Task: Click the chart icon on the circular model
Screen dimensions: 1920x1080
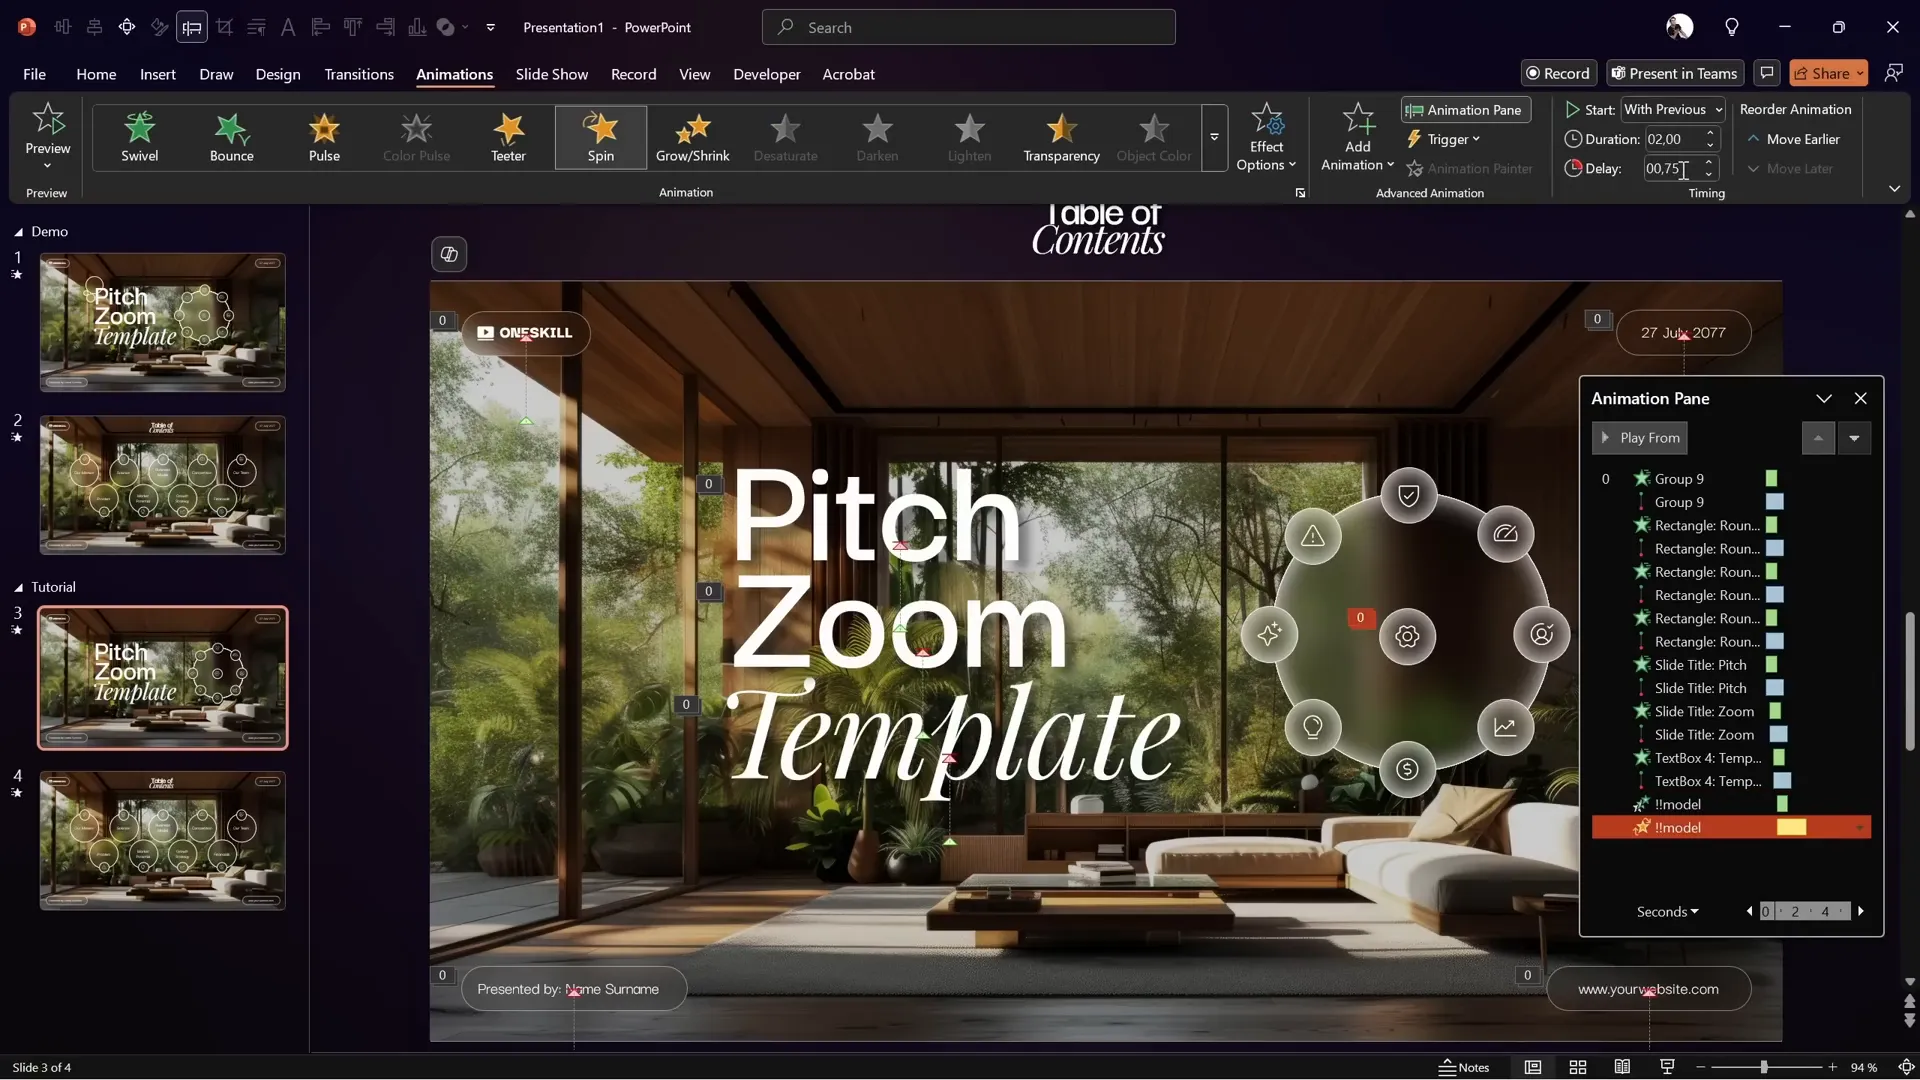Action: pos(1505,727)
